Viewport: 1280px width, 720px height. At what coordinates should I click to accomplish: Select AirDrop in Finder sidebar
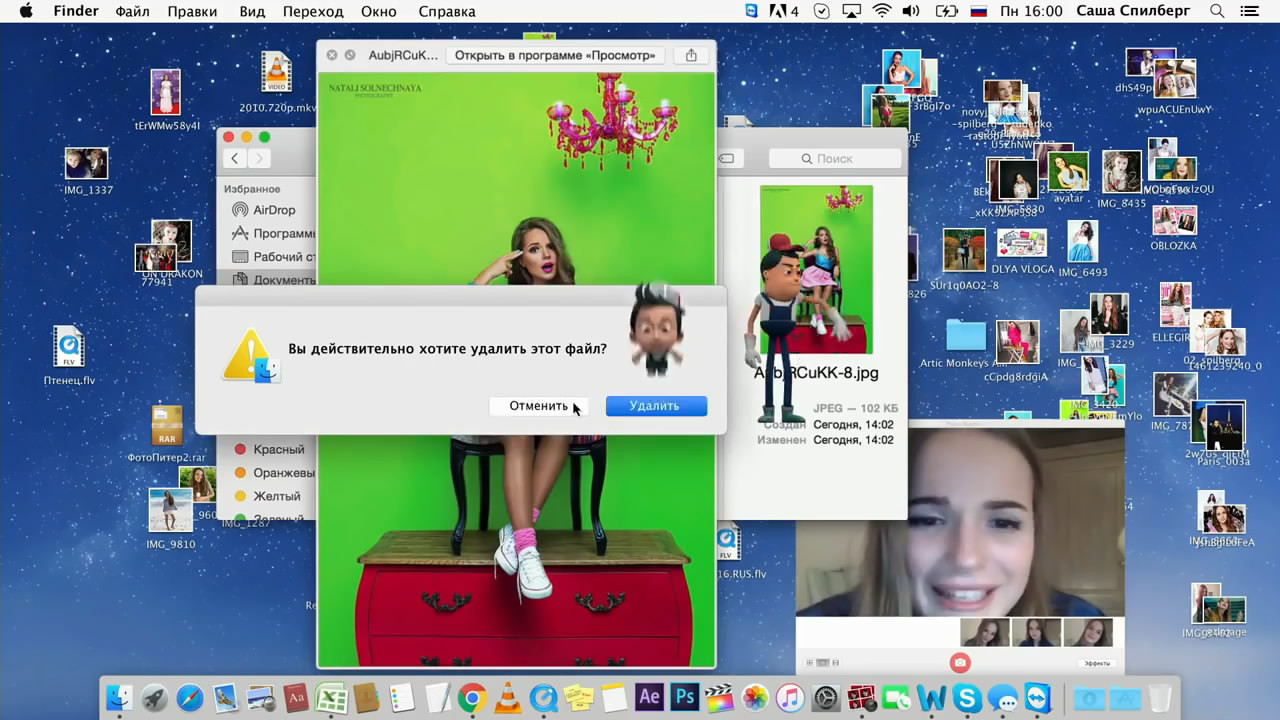point(273,210)
